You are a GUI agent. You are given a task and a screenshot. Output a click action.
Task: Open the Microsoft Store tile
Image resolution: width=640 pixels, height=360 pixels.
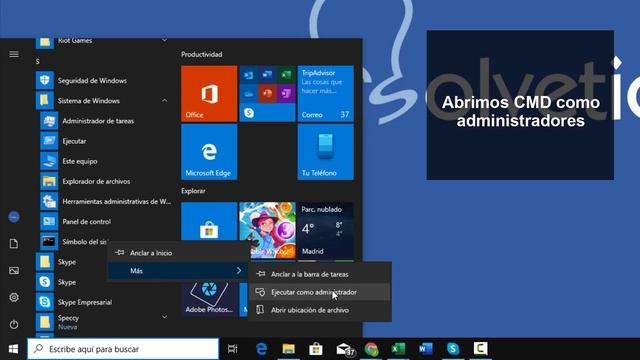coord(209,221)
